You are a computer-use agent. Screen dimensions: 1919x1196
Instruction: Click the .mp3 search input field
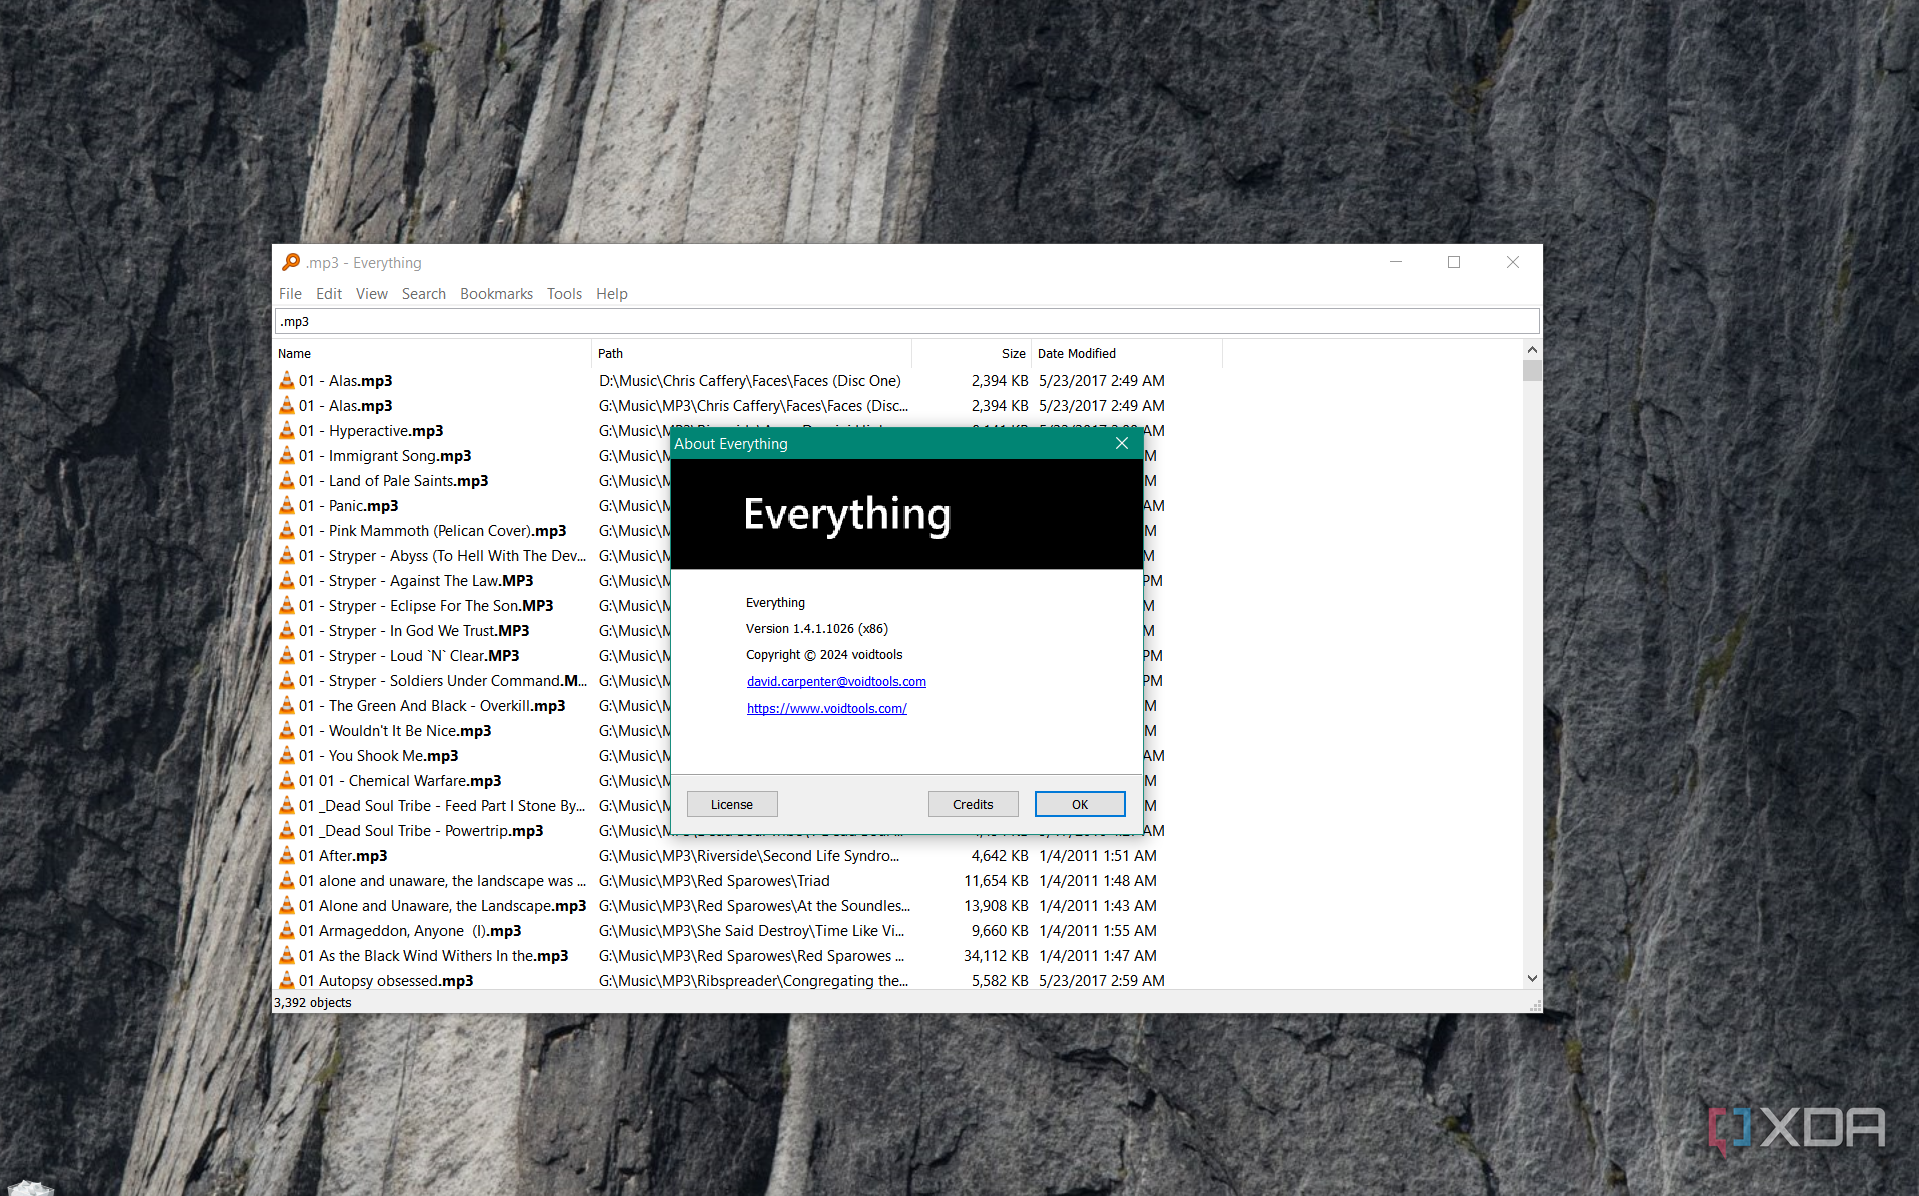[x=907, y=322]
